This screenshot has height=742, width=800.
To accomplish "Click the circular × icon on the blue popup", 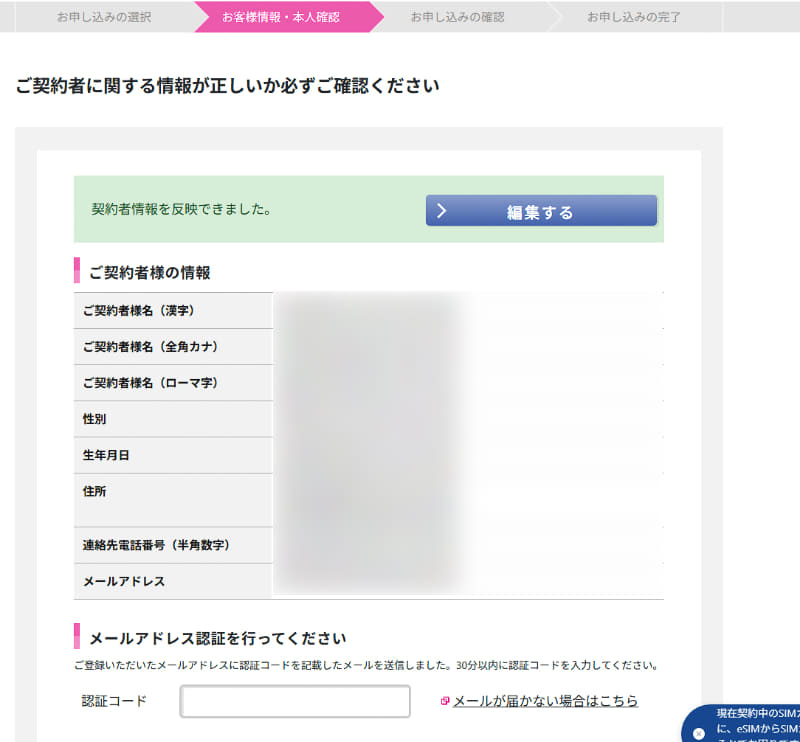I will 698,733.
